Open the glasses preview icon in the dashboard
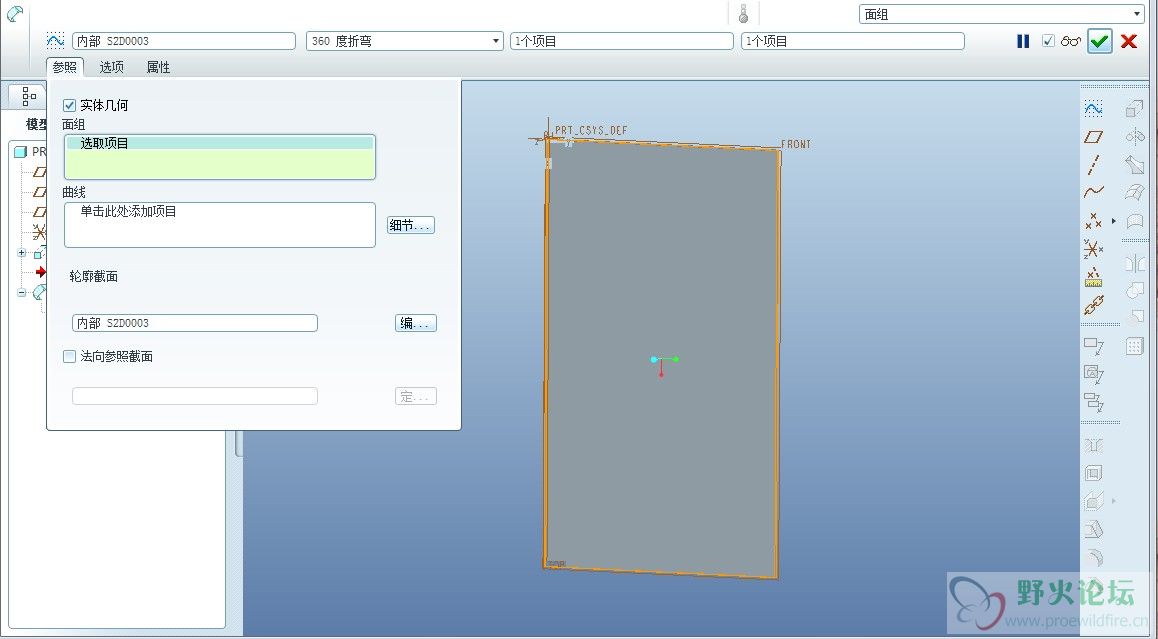 [x=1070, y=41]
